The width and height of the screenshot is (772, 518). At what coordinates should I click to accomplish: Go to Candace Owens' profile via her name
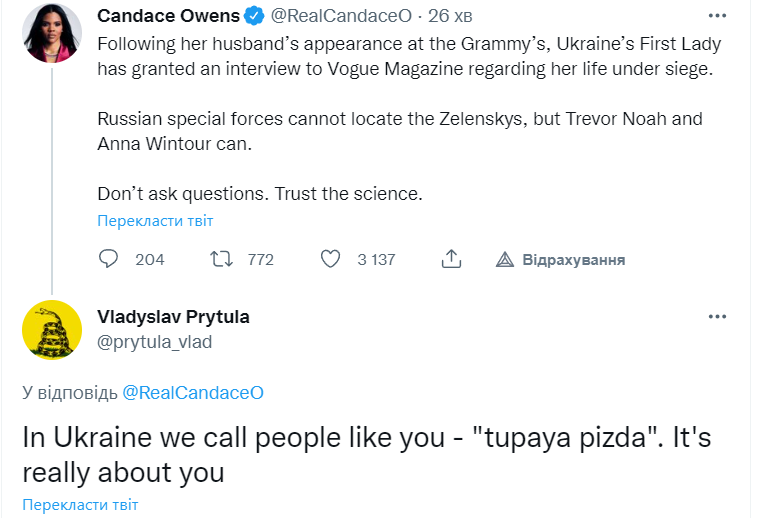pos(169,17)
